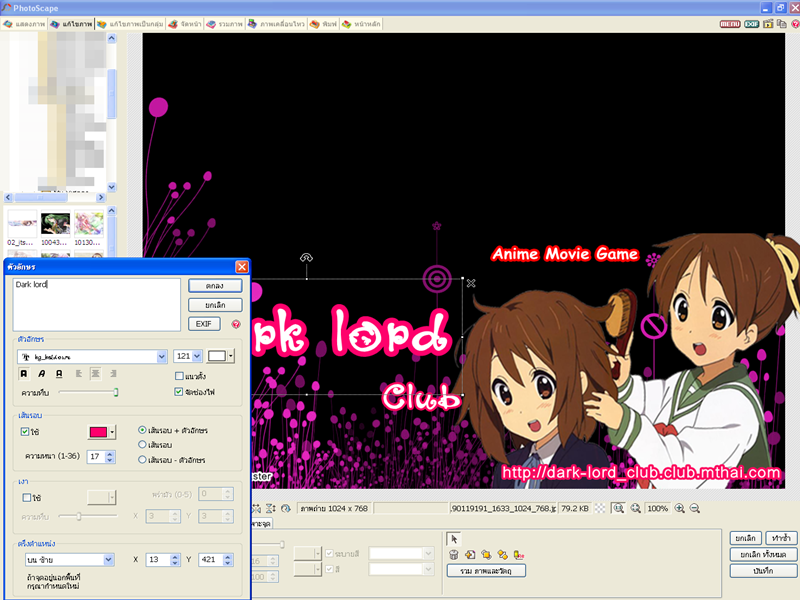Select the เส้นรอบ + ตัวอักษร radio option
The width and height of the screenshot is (800, 600).
pos(142,430)
